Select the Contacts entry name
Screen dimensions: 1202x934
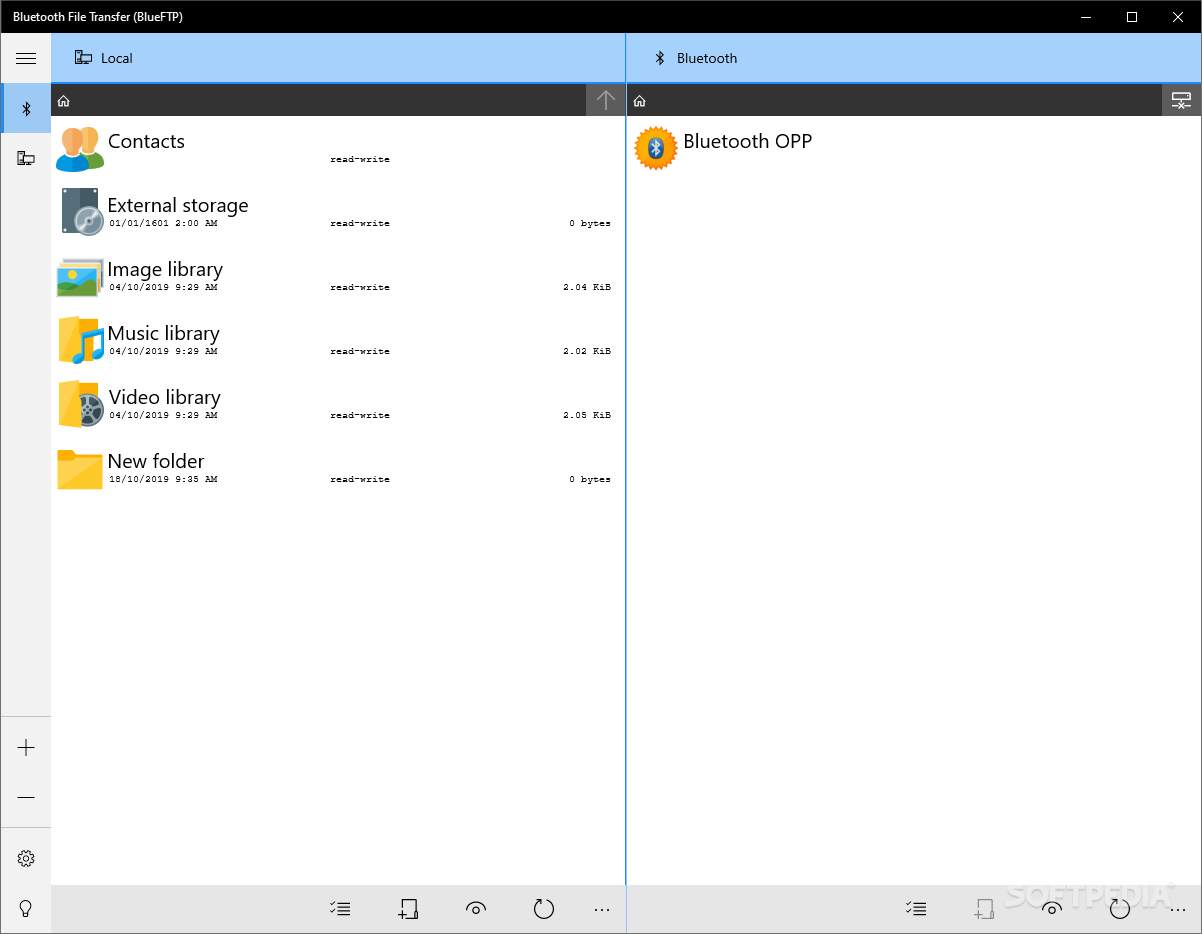(146, 141)
